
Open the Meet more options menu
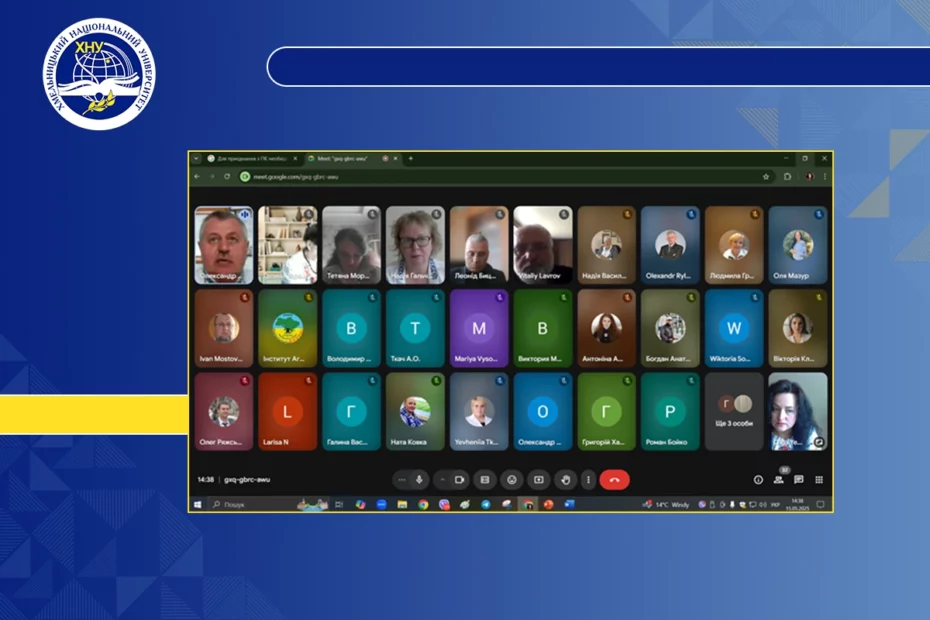[x=588, y=479]
